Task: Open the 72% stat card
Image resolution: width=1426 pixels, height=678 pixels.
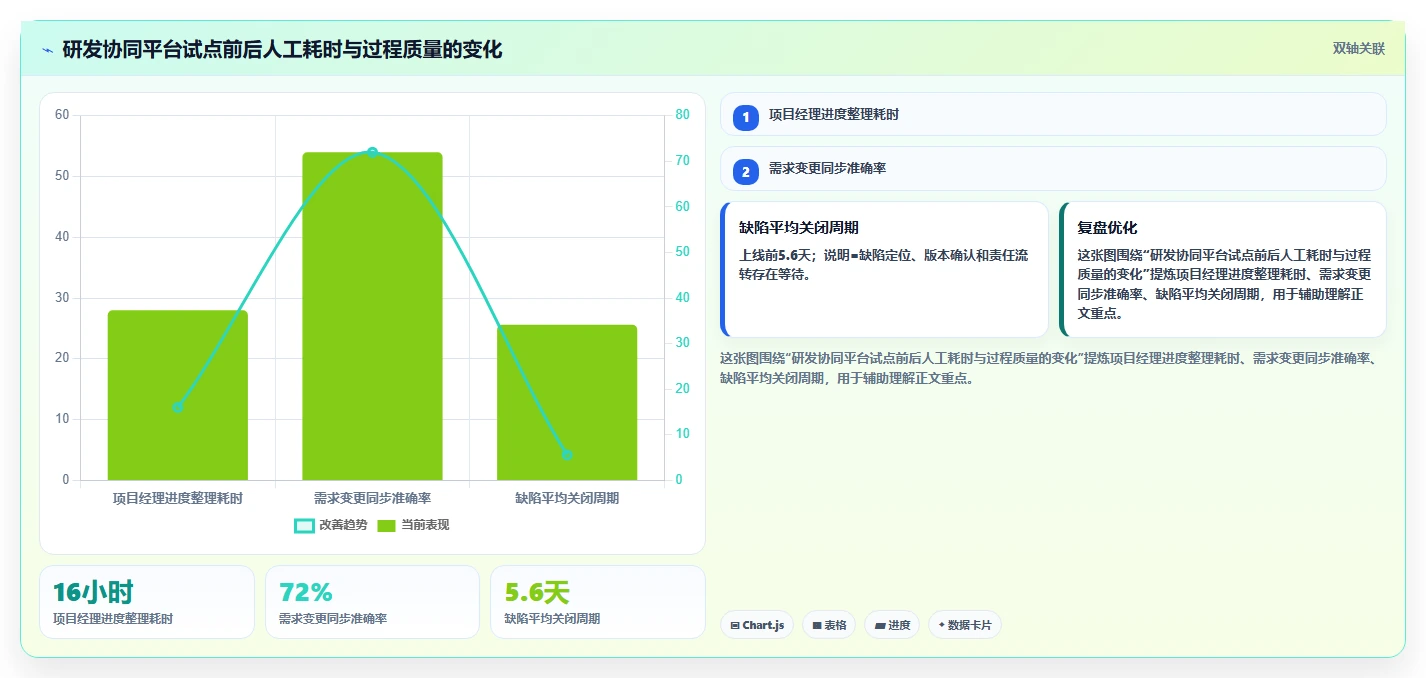Action: coord(372,602)
